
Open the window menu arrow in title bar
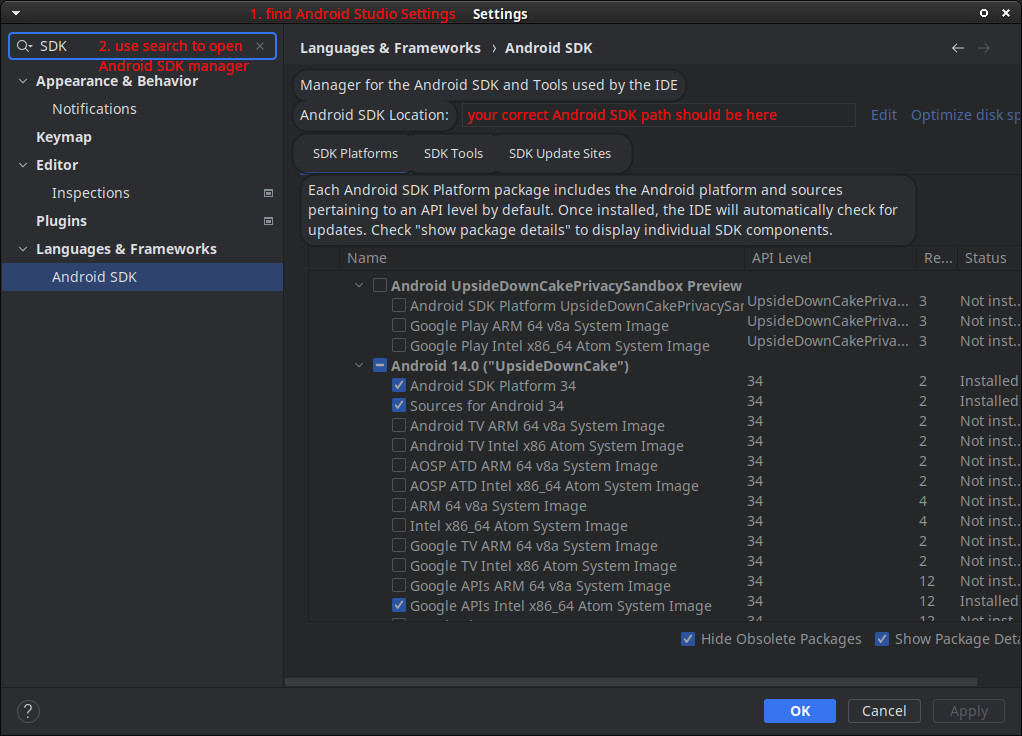pyautogui.click(x=16, y=13)
